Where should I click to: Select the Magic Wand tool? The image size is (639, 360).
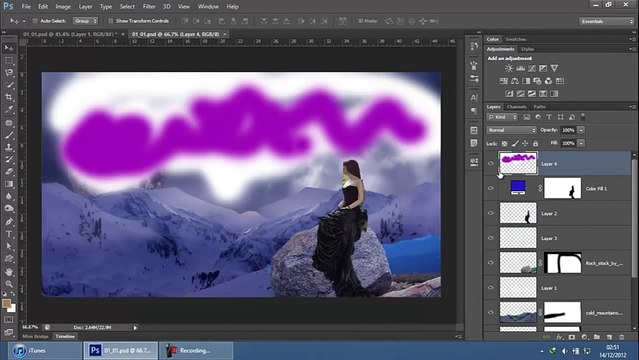(9, 85)
